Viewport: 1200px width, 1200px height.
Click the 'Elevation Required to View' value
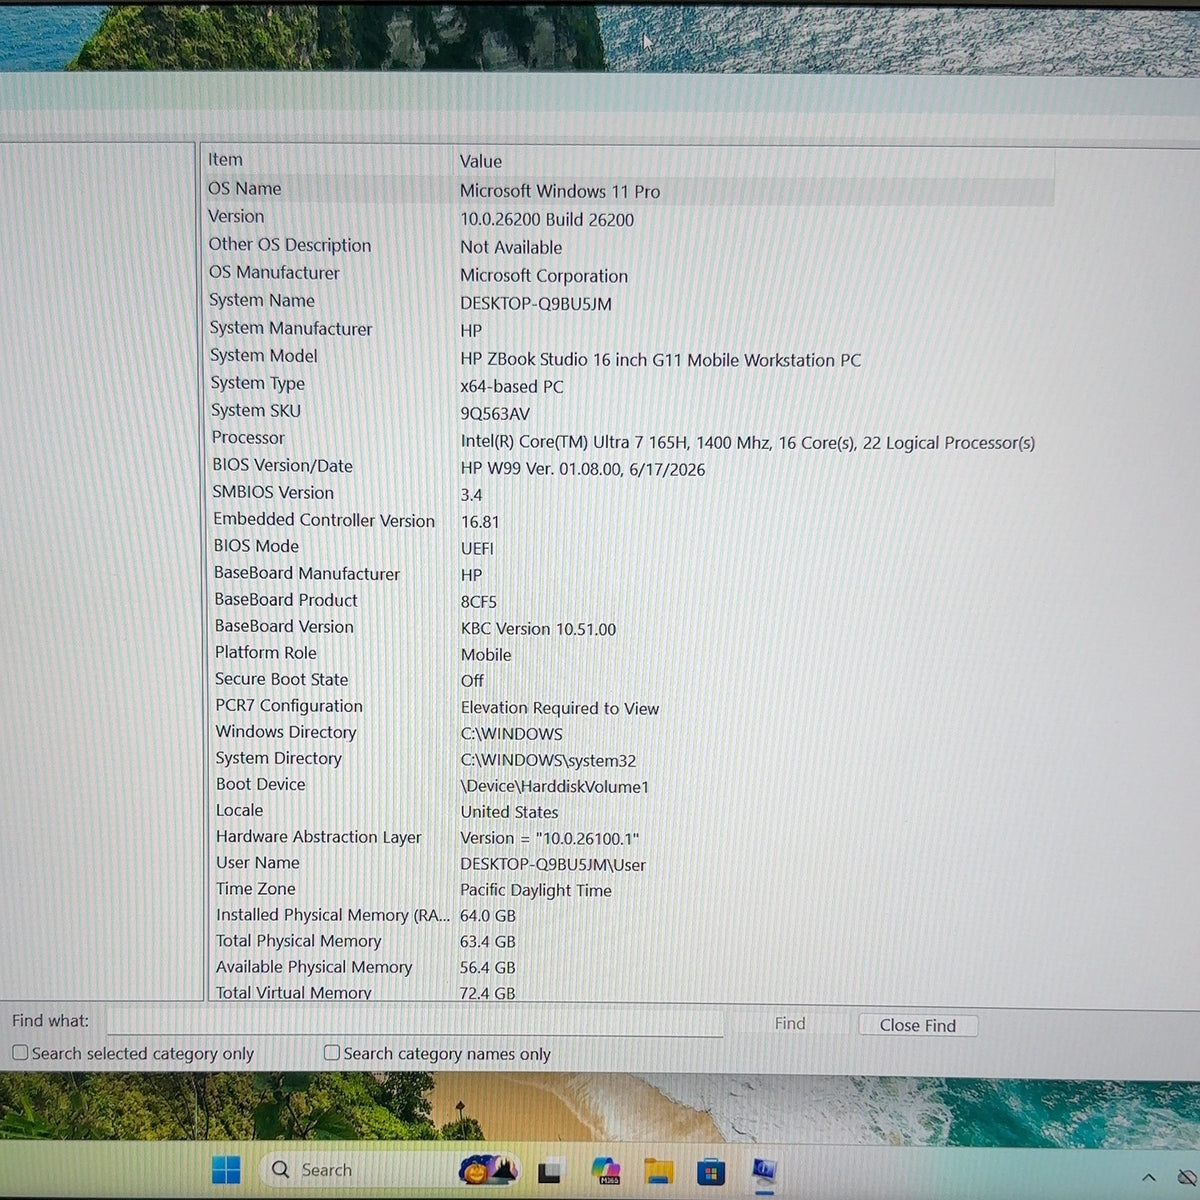560,708
